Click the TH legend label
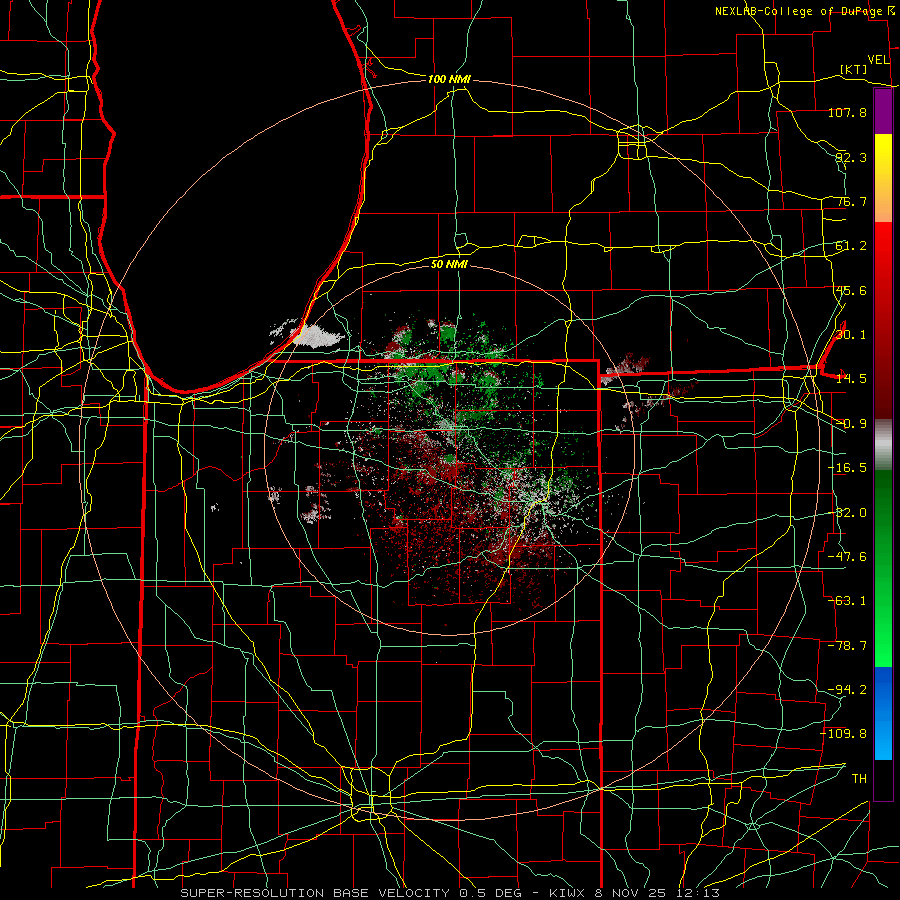Screen dimensions: 900x900 (x=859, y=778)
